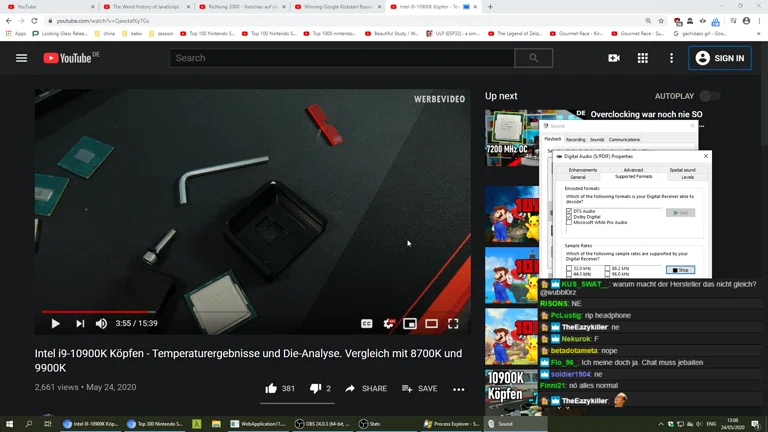Open the YouTube hamburger guide menu
768x432 pixels.
pos(22,58)
